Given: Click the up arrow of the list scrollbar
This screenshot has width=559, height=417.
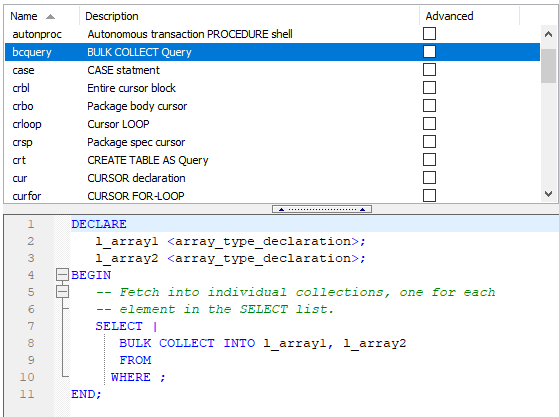Looking at the screenshot, I should 548,34.
